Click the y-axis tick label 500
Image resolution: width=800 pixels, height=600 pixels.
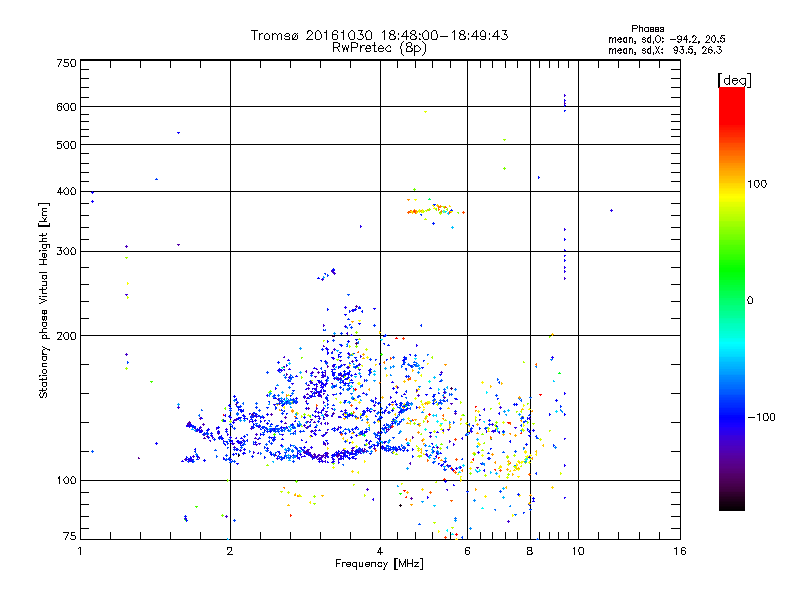point(66,145)
